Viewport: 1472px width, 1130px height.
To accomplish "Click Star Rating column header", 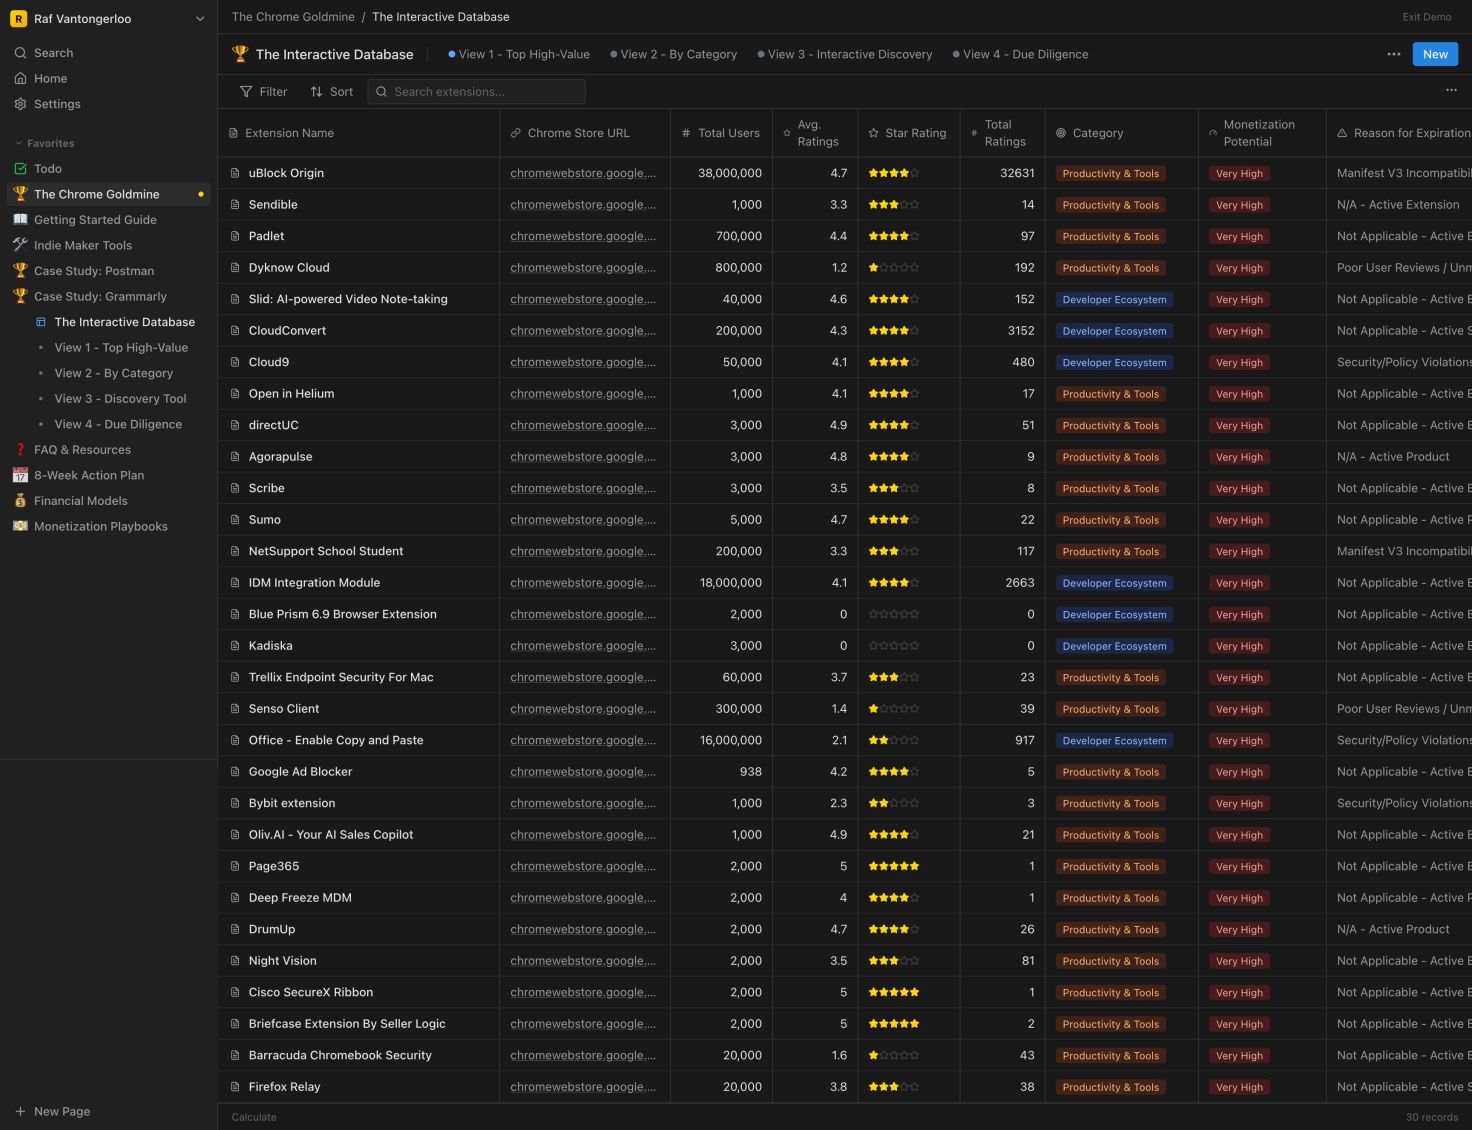I will (907, 133).
